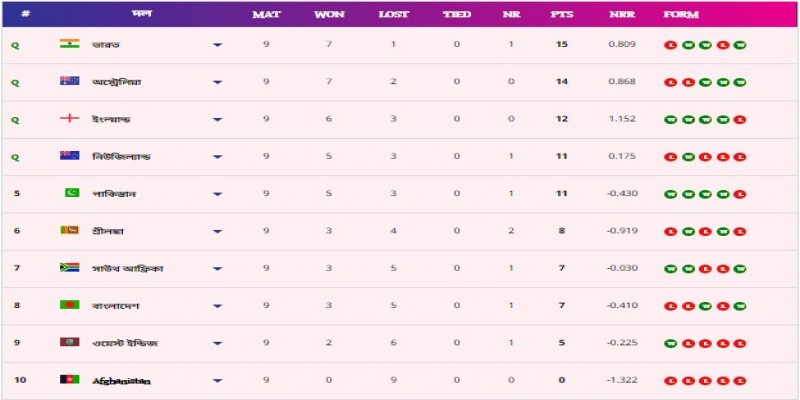
Task: Click the WON column header
Action: point(329,15)
